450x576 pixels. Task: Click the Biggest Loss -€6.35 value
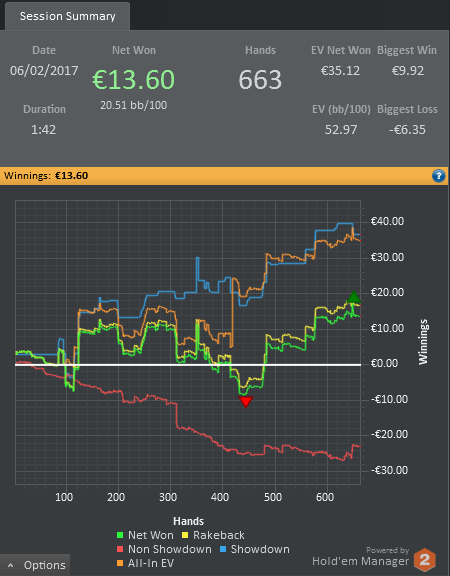407,130
